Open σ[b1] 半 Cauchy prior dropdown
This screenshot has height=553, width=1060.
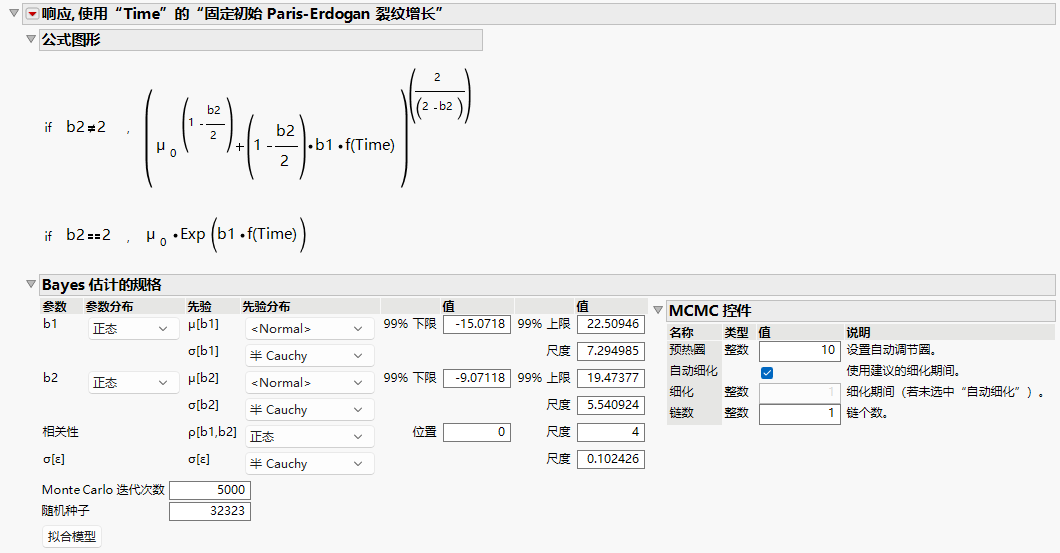pos(309,356)
